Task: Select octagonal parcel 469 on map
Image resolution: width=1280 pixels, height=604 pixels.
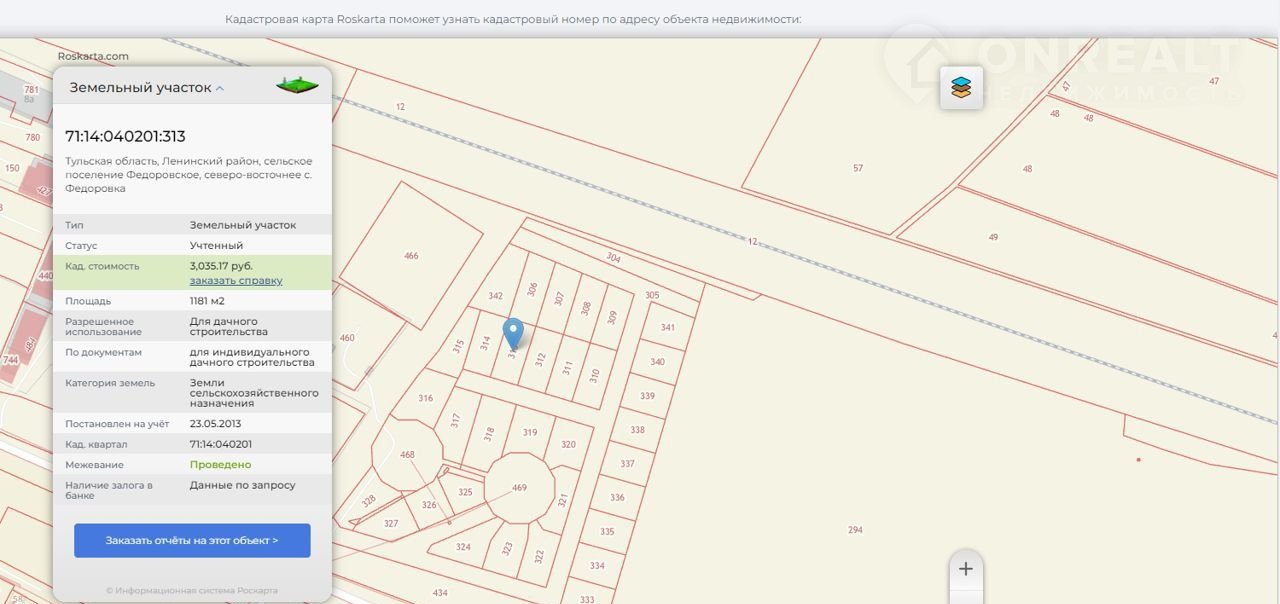Action: (519, 488)
